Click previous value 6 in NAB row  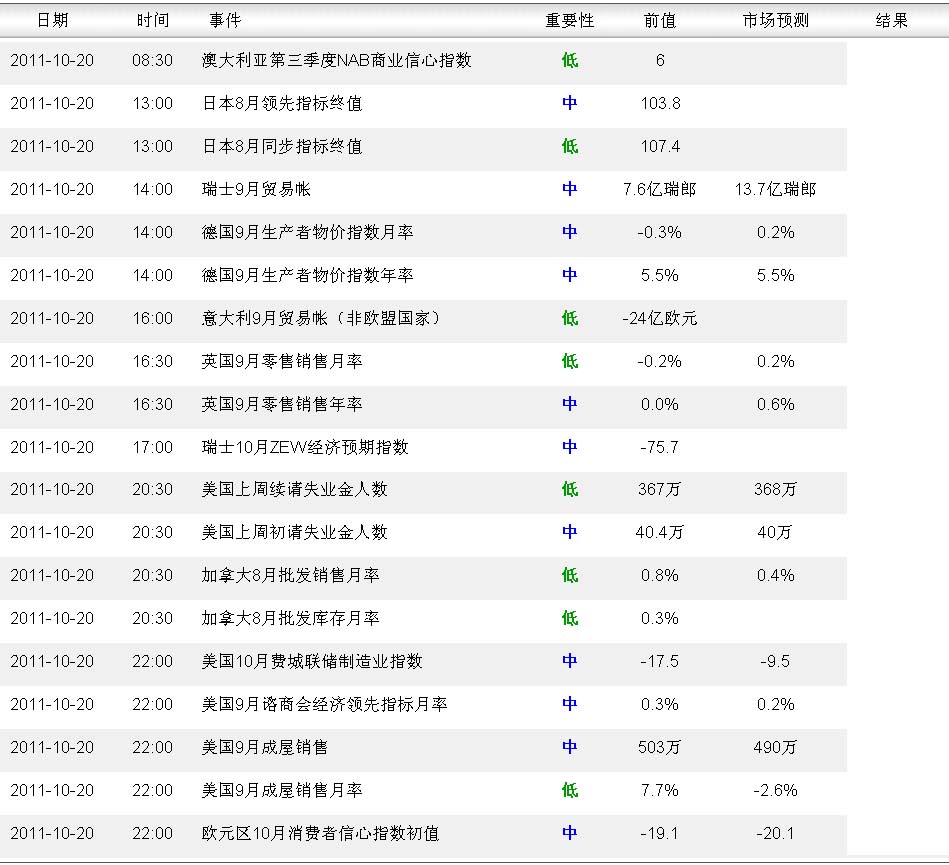[660, 61]
